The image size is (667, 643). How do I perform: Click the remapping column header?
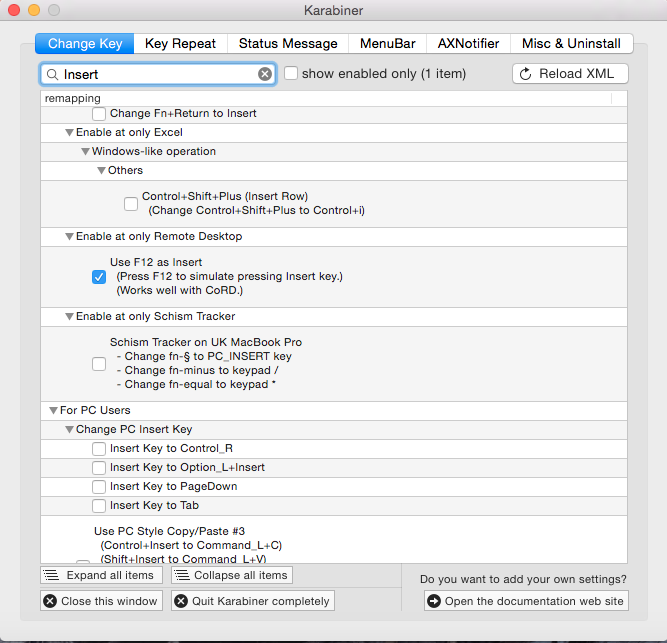[x=326, y=98]
